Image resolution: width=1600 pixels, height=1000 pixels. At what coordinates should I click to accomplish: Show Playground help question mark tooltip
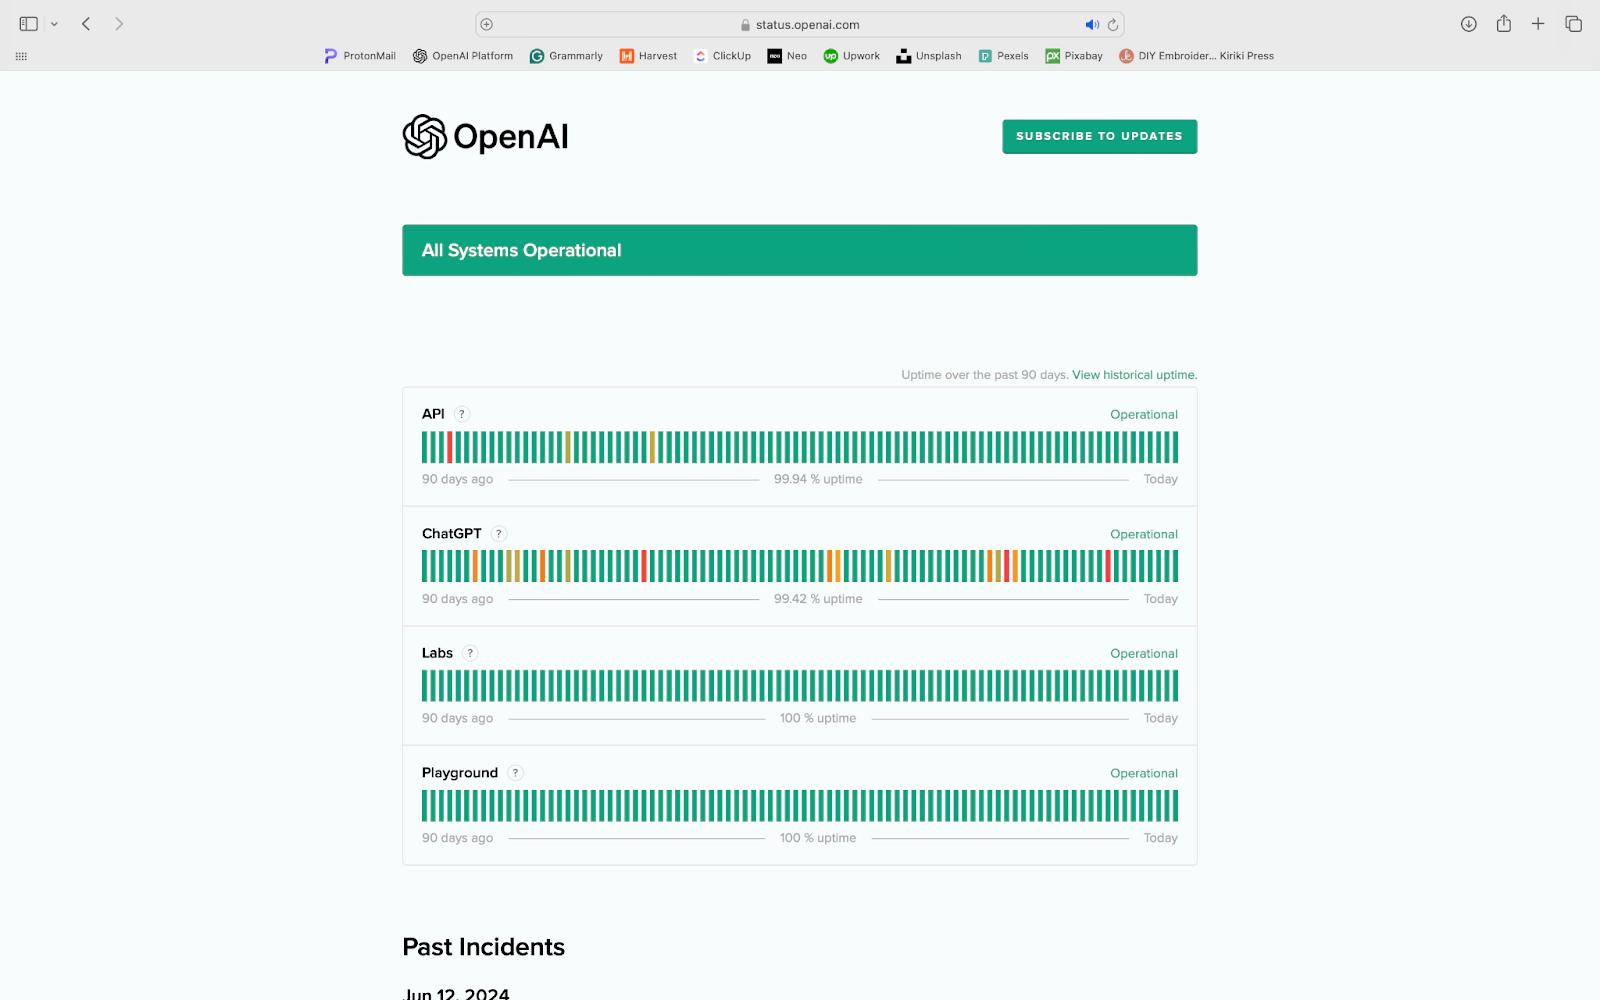[x=515, y=773]
